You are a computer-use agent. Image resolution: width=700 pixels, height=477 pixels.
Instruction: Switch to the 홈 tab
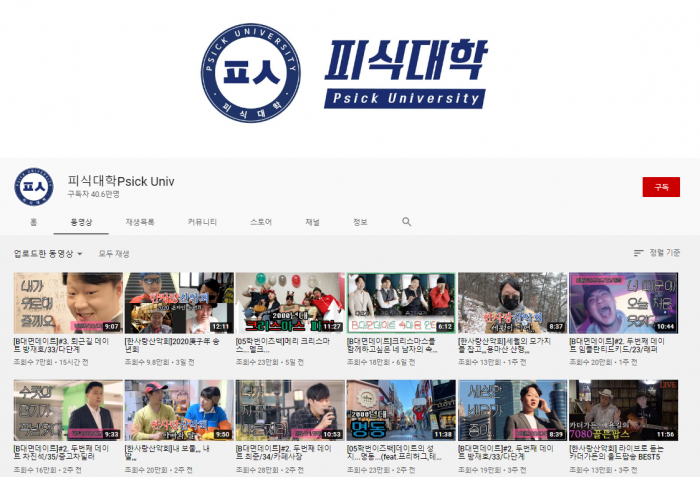[33, 222]
